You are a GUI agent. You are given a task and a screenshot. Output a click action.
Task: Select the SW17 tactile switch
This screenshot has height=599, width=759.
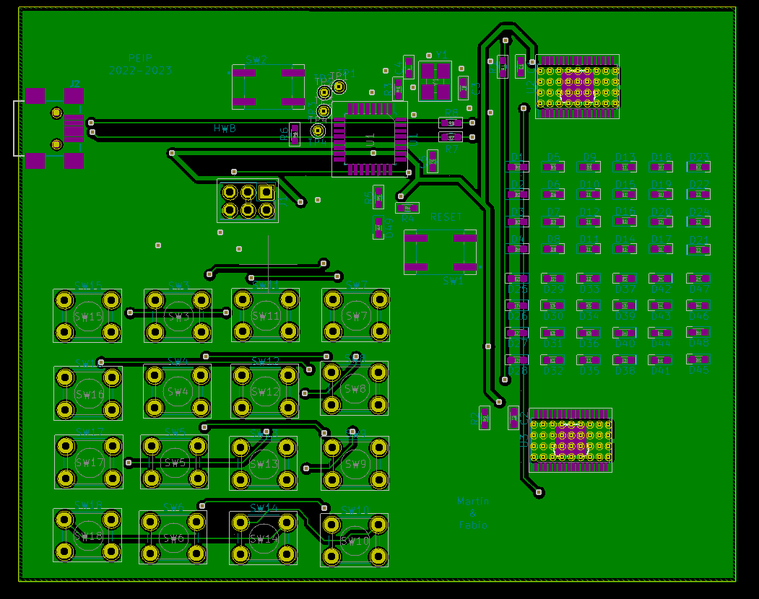[89, 462]
